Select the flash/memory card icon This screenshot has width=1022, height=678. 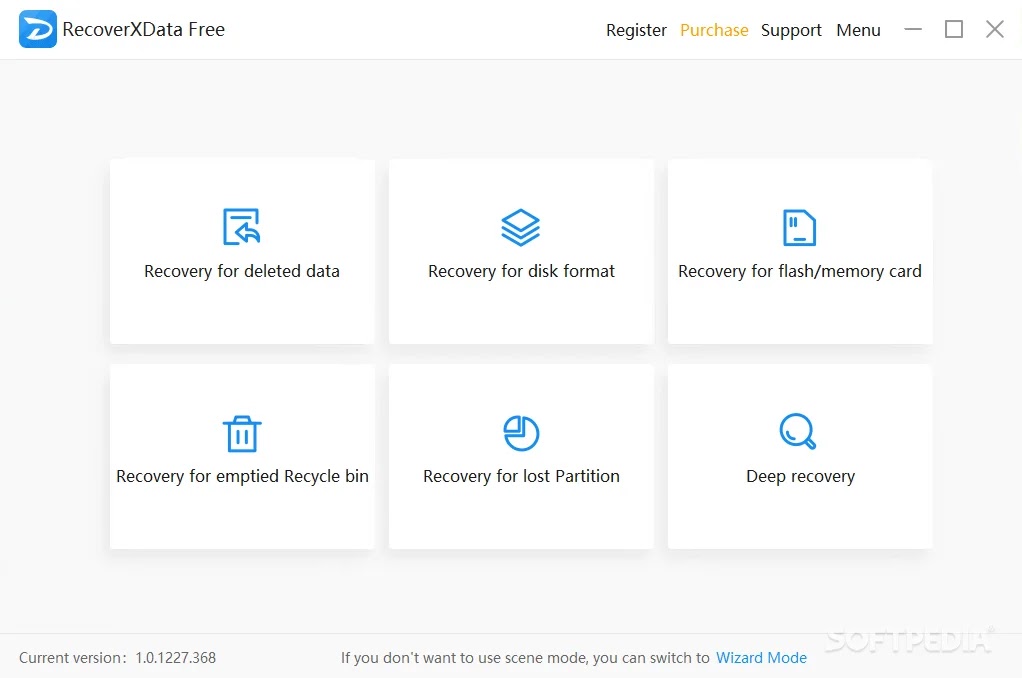click(799, 228)
